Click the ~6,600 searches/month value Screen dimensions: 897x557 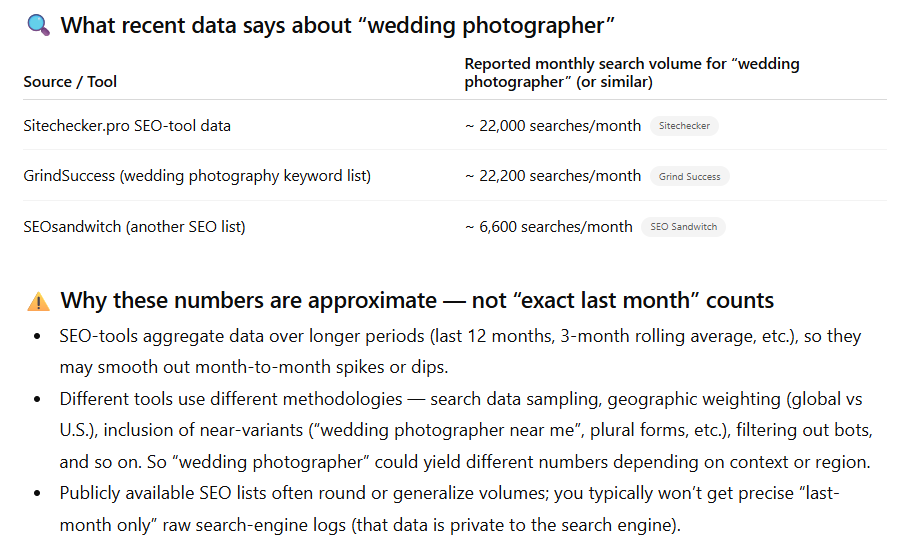[x=549, y=227]
